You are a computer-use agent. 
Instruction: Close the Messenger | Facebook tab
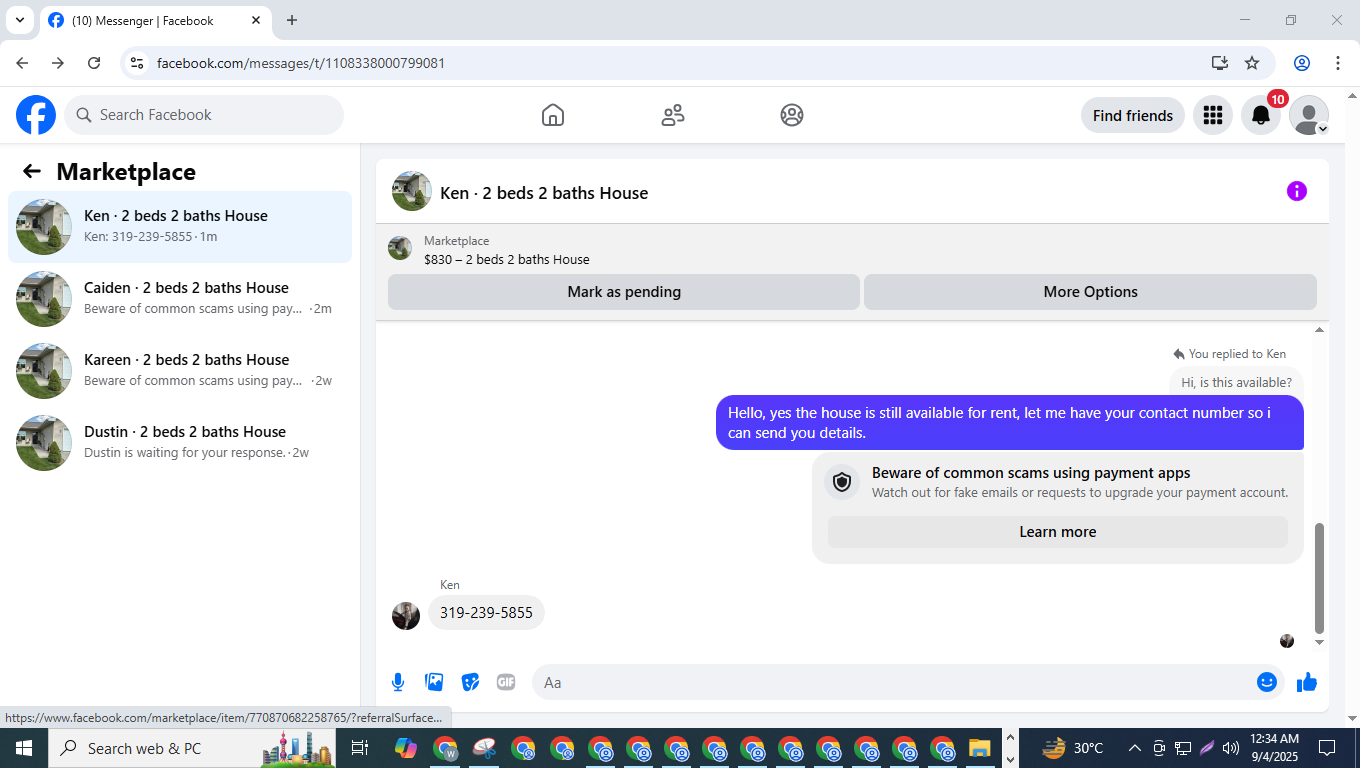pos(256,20)
